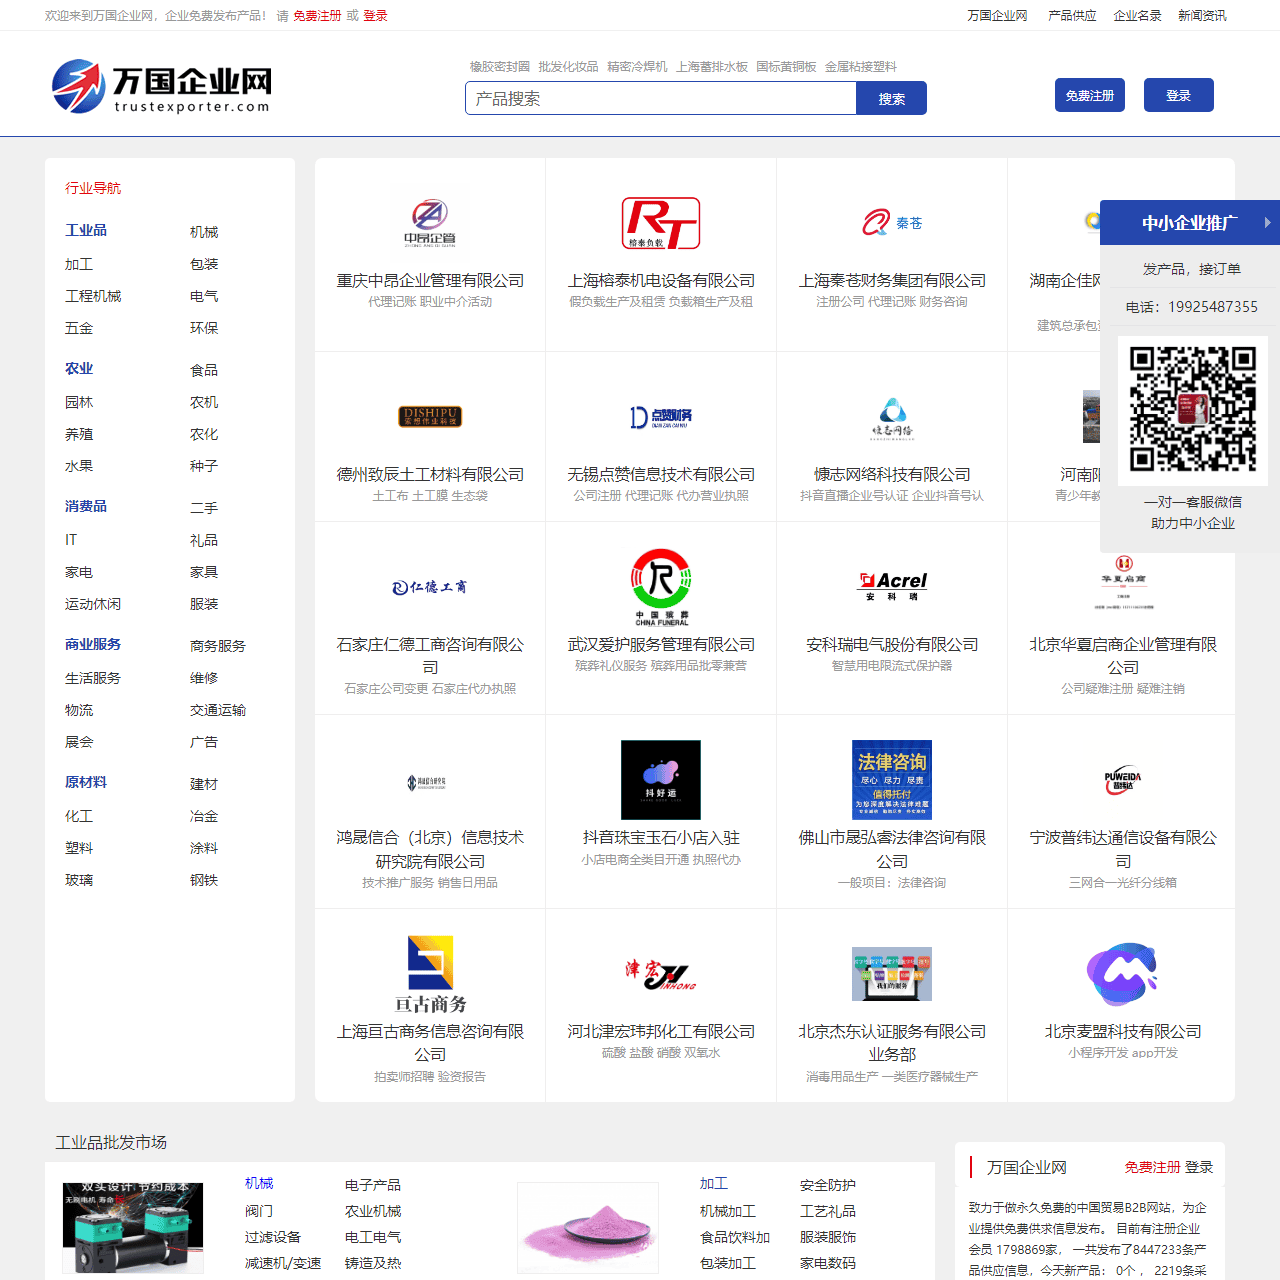
Task: Open 安科瑞电气股份有限公司 company name
Action: pos(892,645)
